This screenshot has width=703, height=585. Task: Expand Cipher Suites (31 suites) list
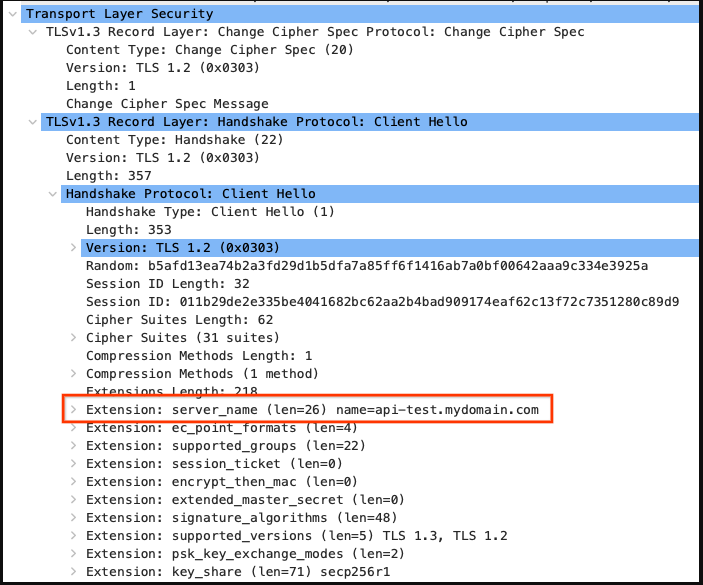(x=73, y=338)
